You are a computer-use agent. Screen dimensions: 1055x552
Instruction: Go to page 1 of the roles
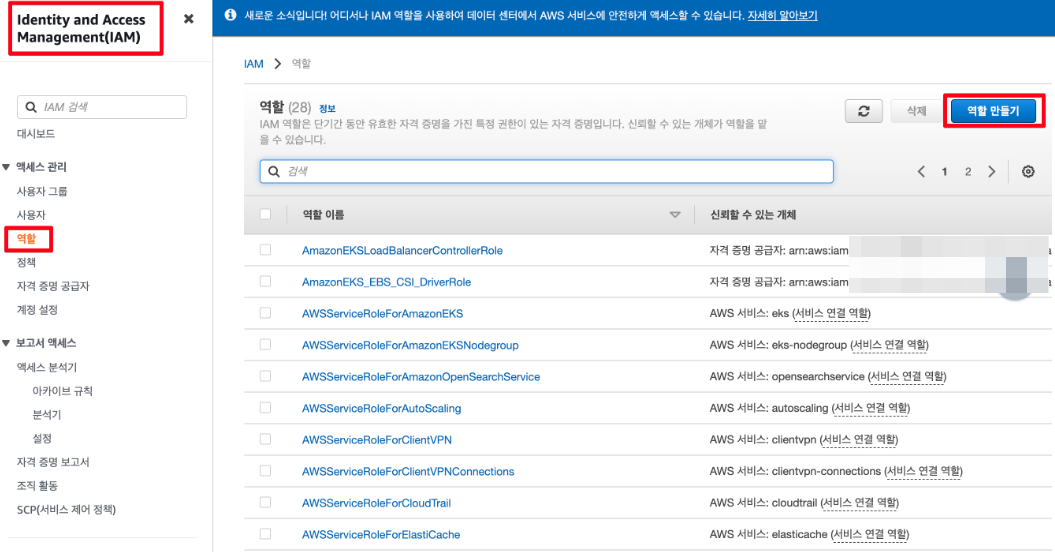point(944,172)
